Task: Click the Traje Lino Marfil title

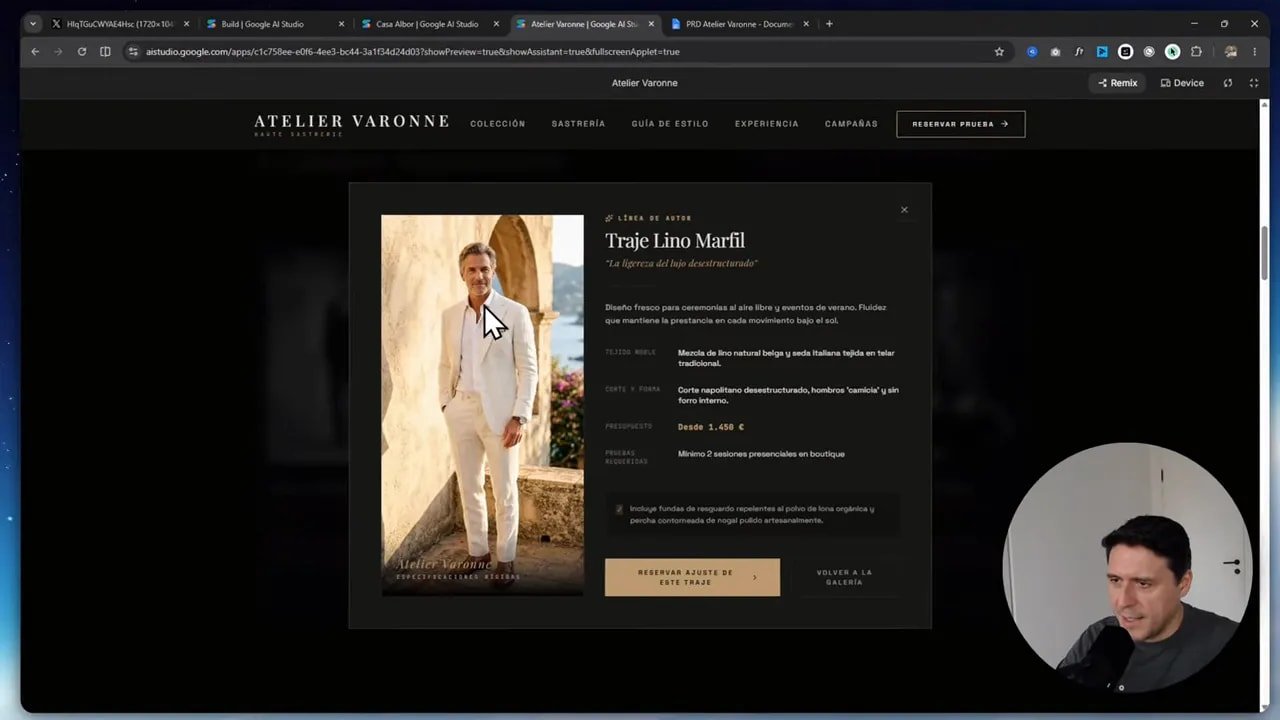Action: click(675, 240)
